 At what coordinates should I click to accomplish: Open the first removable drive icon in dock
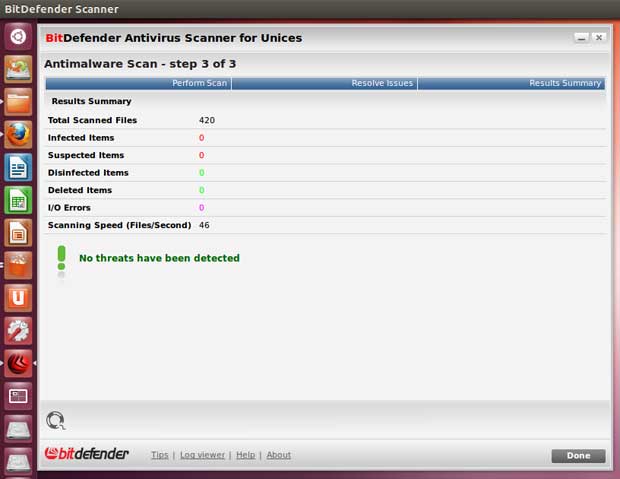pyautogui.click(x=18, y=429)
